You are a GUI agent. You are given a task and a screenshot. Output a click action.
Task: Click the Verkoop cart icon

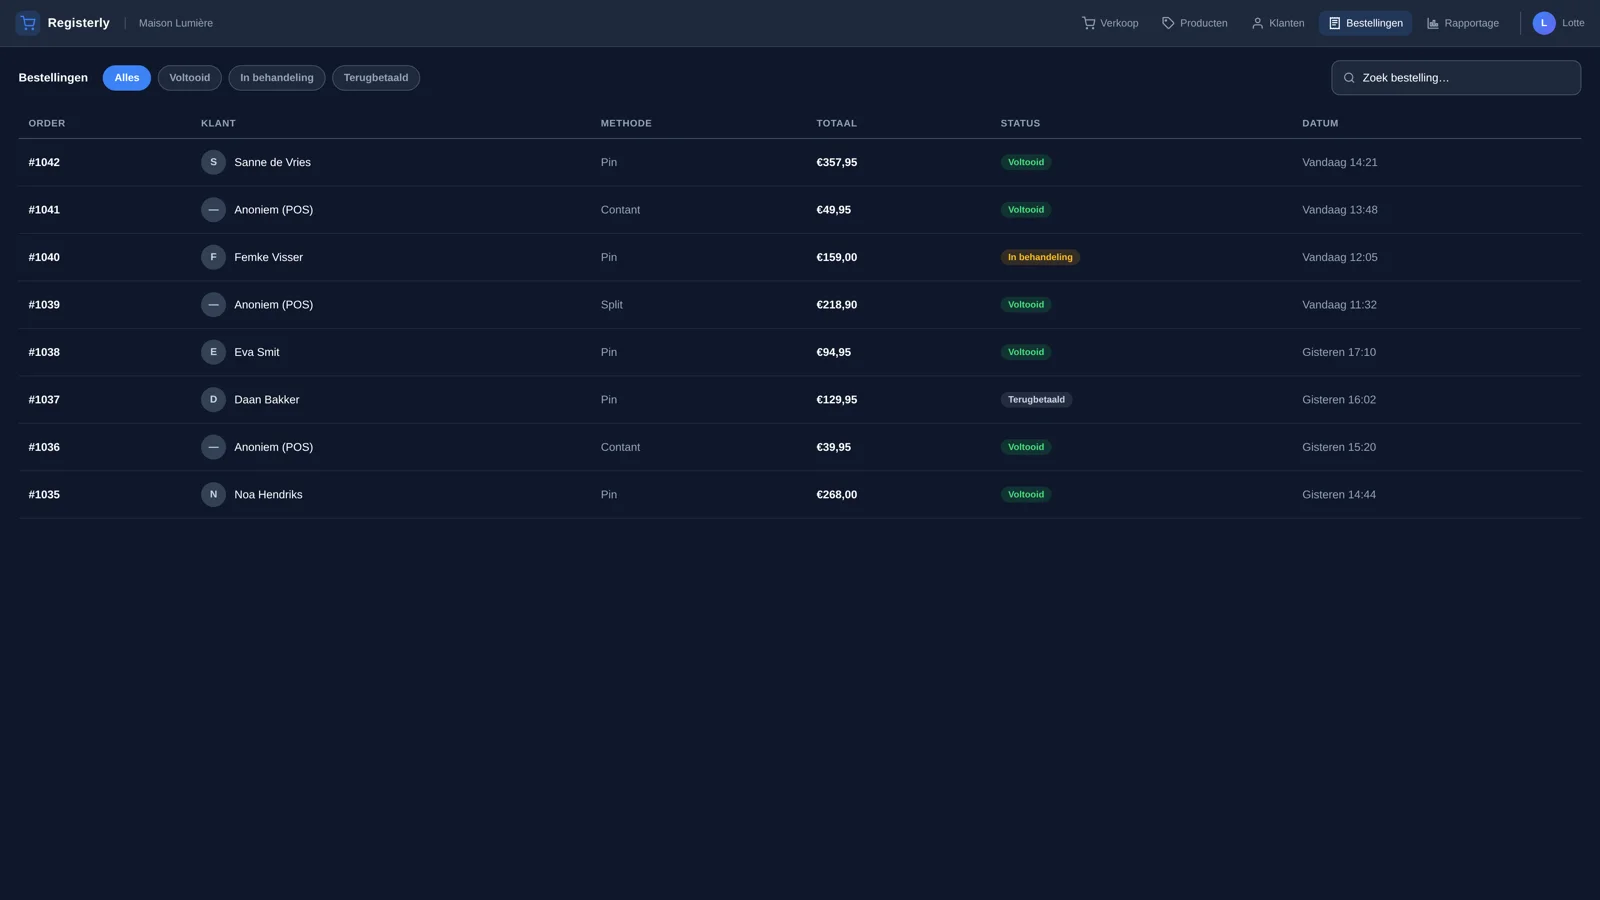tap(1088, 23)
